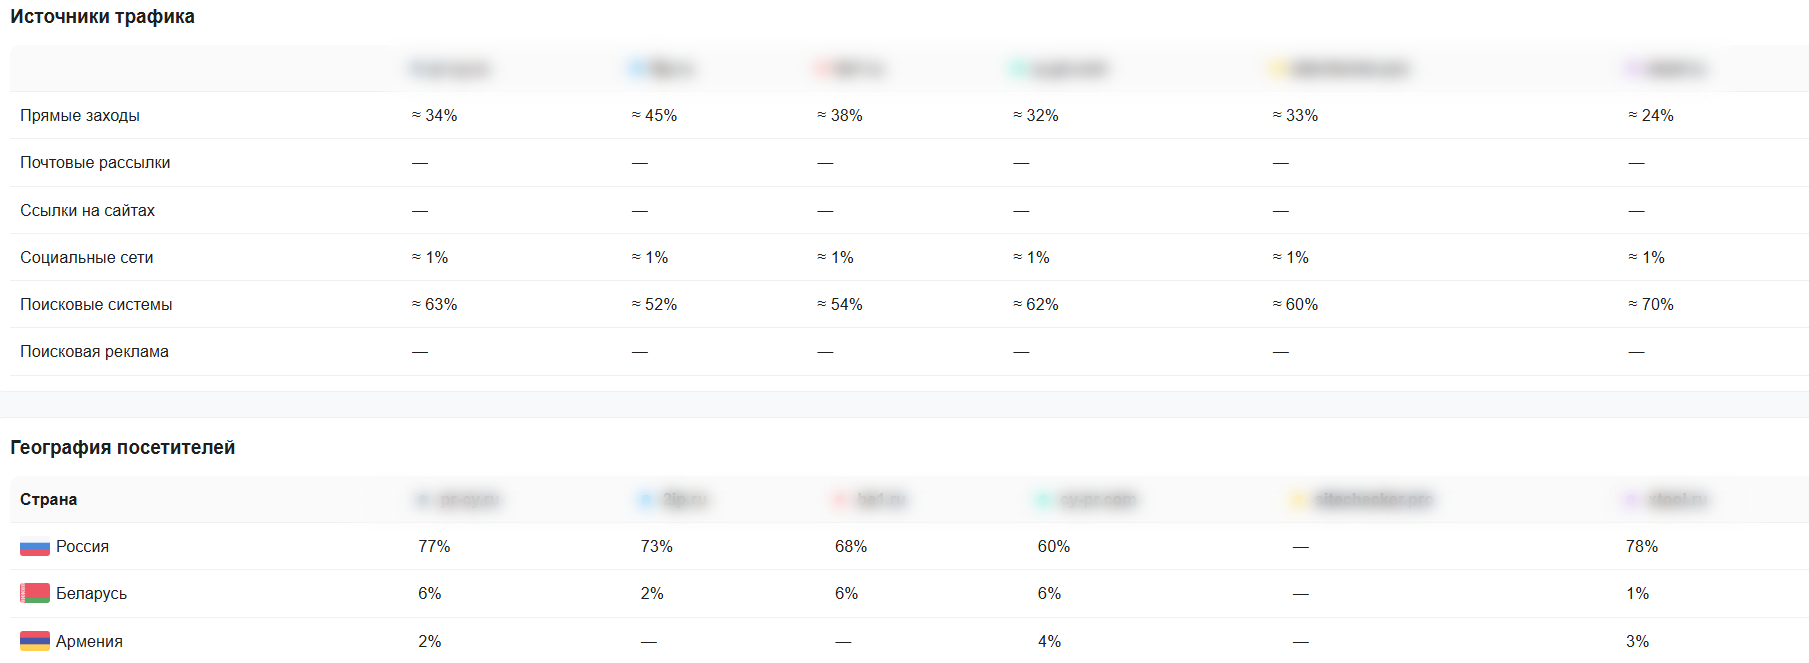Select the "Почтовые рассылки" row label
Viewport: 1809px width, 663px height.
95,163
